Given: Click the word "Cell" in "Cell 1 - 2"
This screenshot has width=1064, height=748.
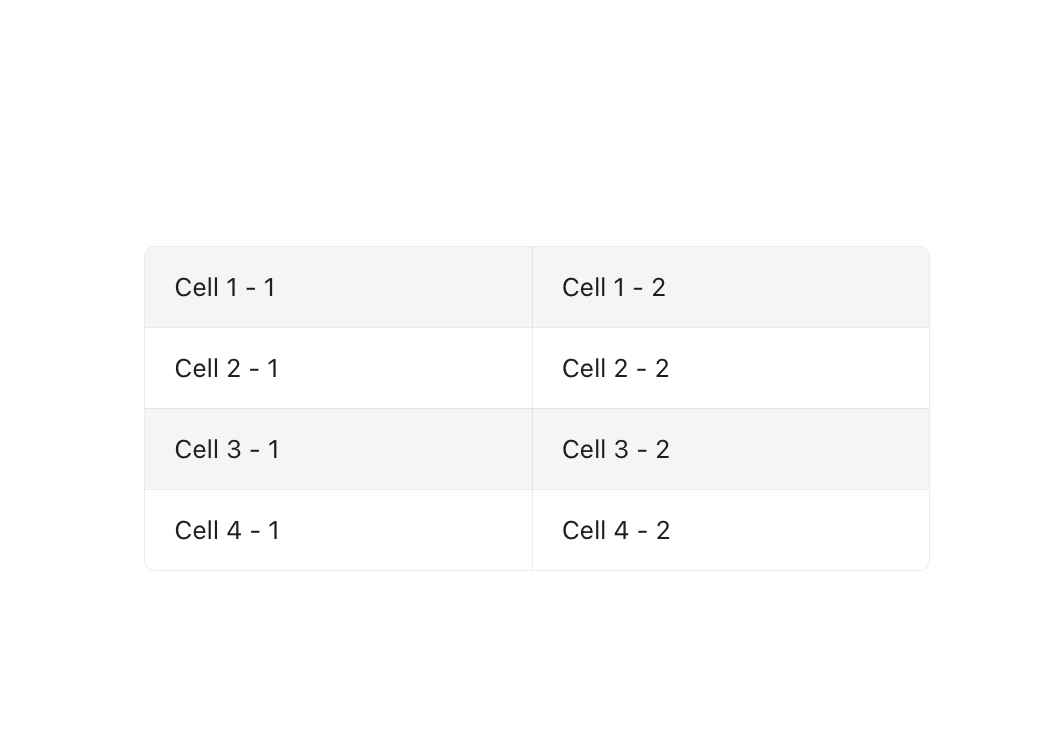Looking at the screenshot, I should [x=584, y=287].
